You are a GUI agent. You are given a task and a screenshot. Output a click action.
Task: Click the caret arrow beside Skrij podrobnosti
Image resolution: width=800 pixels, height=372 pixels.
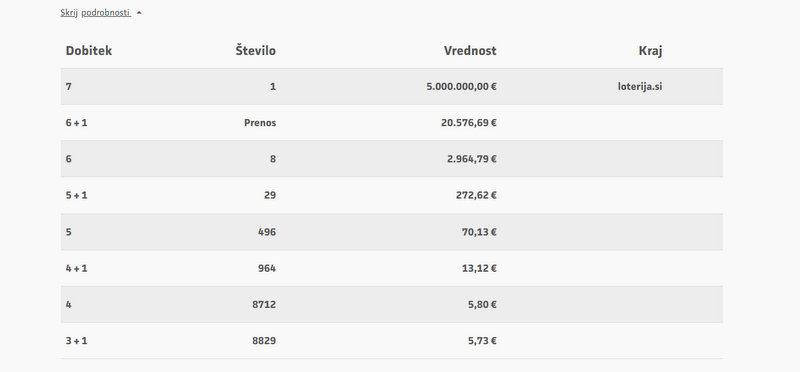pyautogui.click(x=139, y=13)
